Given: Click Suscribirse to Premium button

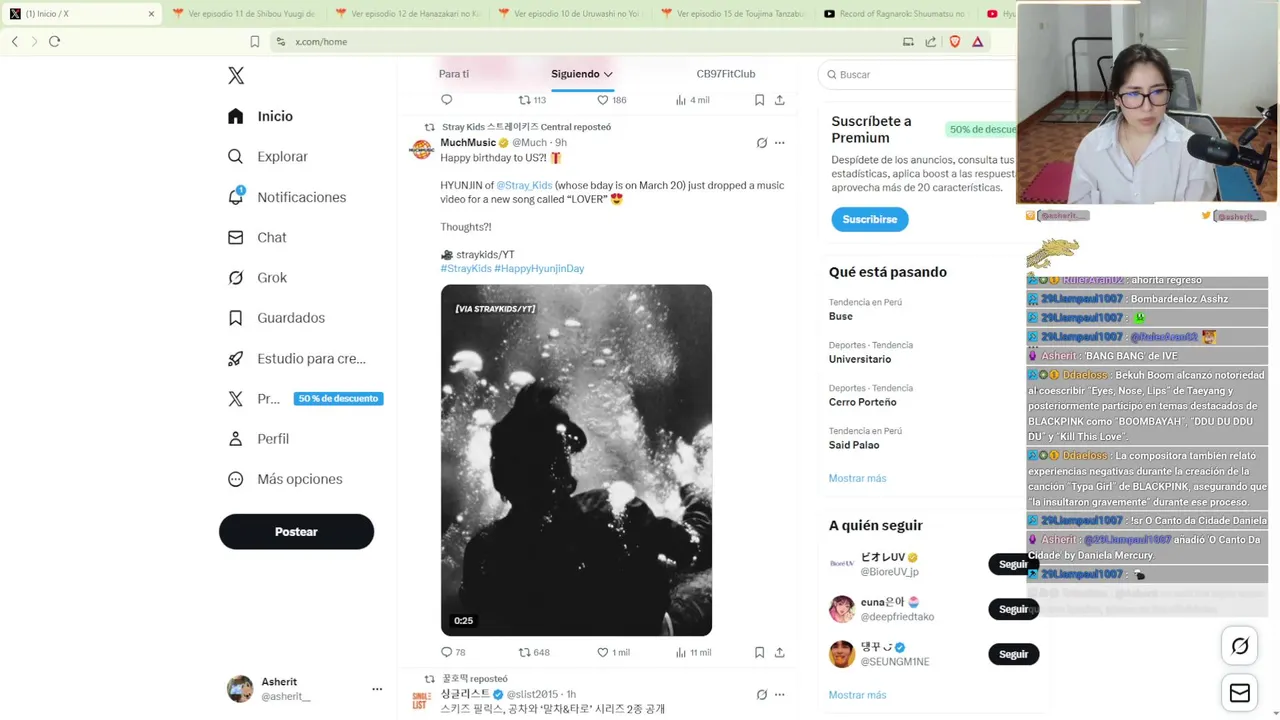Looking at the screenshot, I should pos(869,219).
